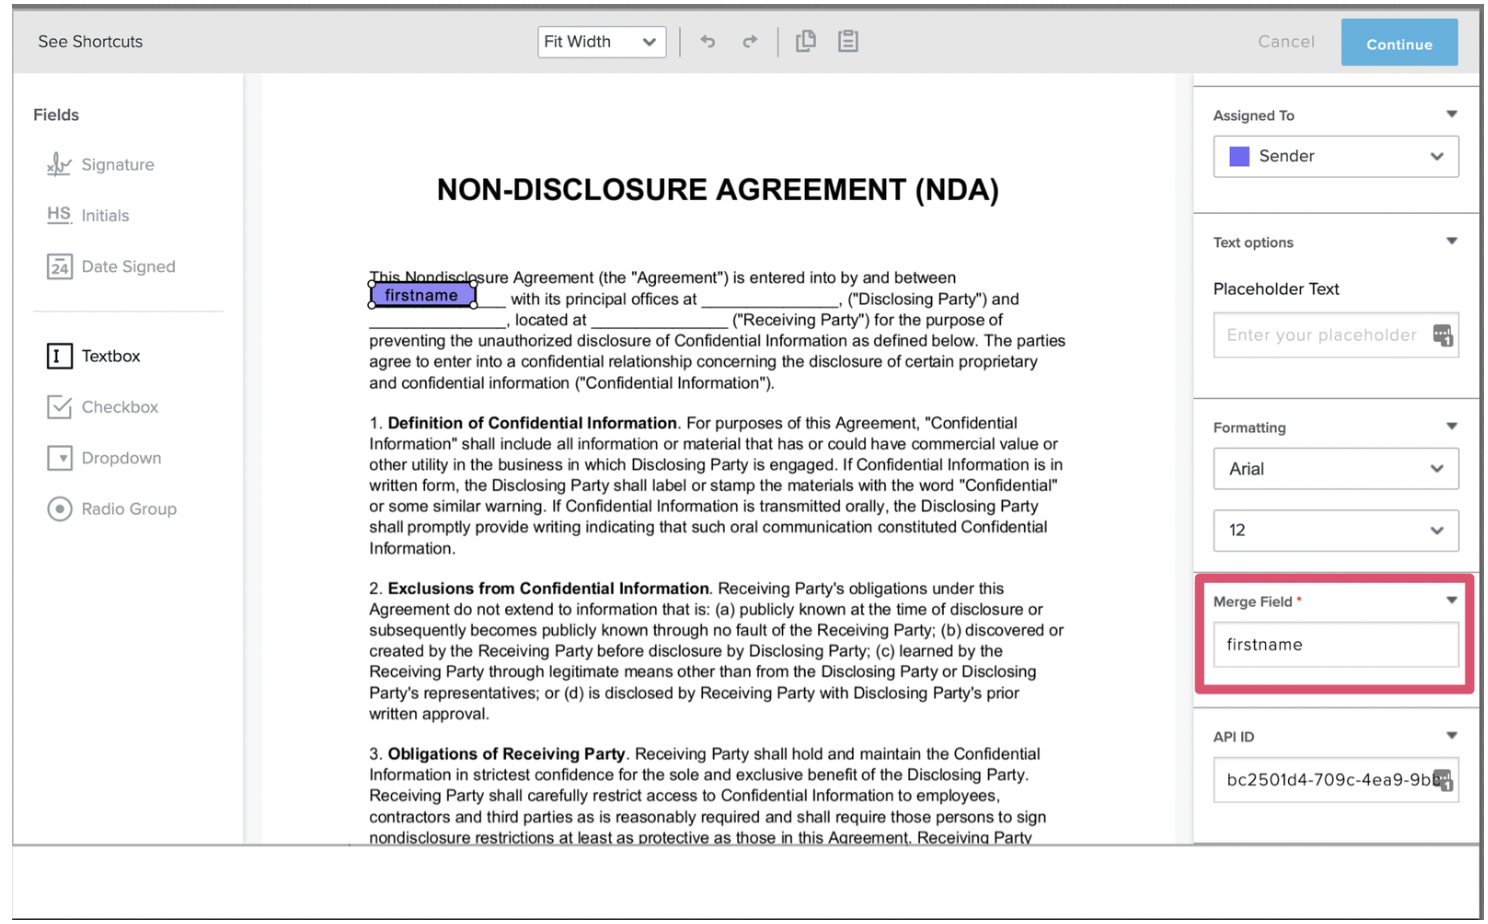Click the Continue button

pyautogui.click(x=1399, y=43)
